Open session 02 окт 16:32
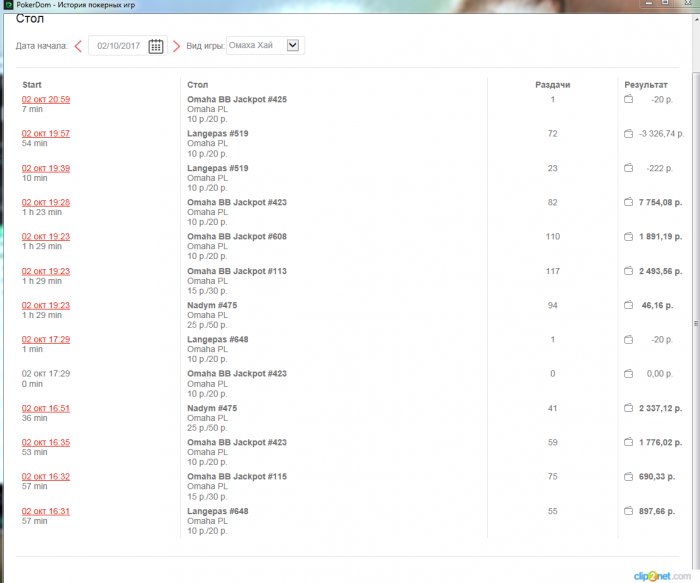 46,476
